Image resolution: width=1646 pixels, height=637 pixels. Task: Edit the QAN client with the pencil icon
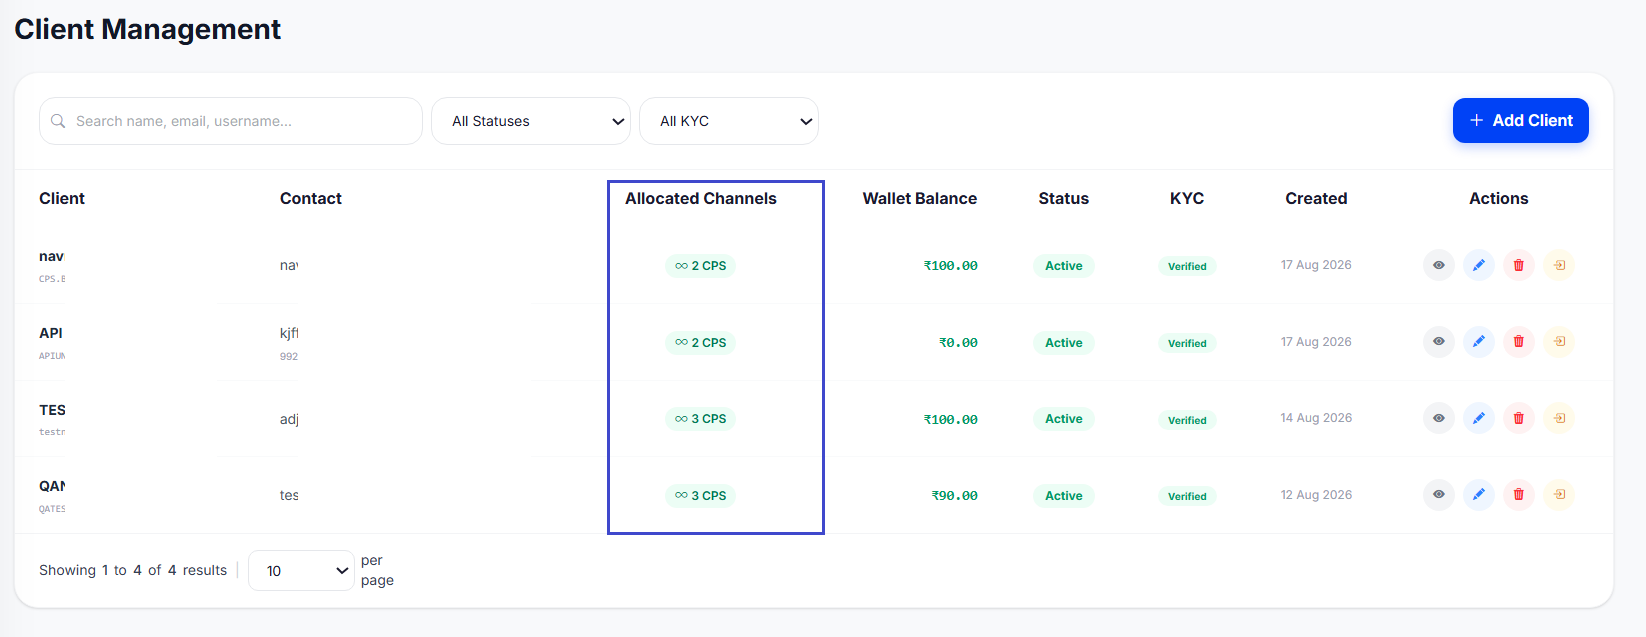[x=1479, y=494]
